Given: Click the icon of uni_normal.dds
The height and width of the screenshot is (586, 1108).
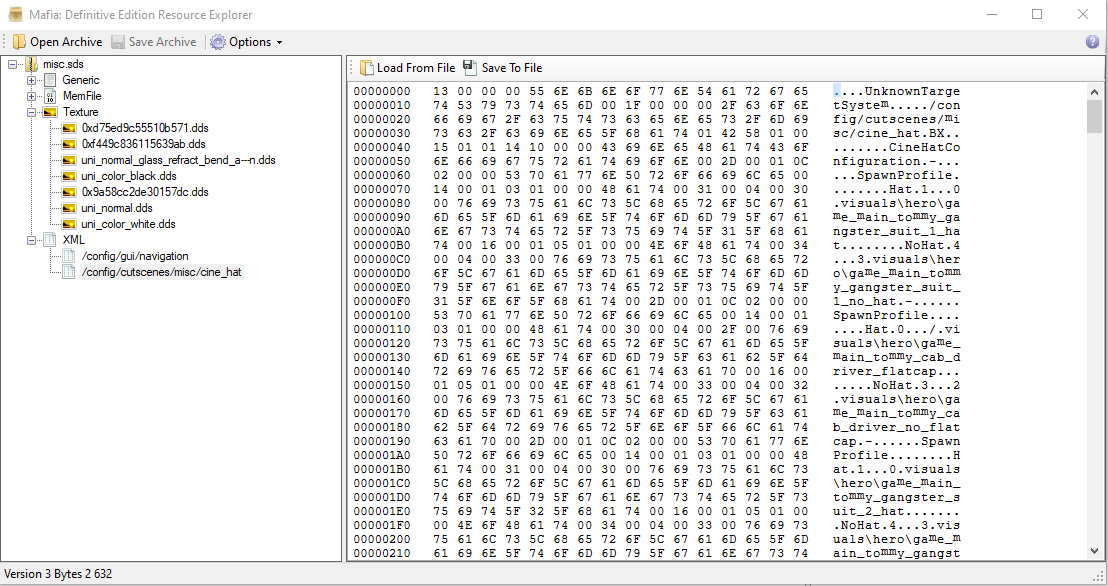Looking at the screenshot, I should coord(69,208).
